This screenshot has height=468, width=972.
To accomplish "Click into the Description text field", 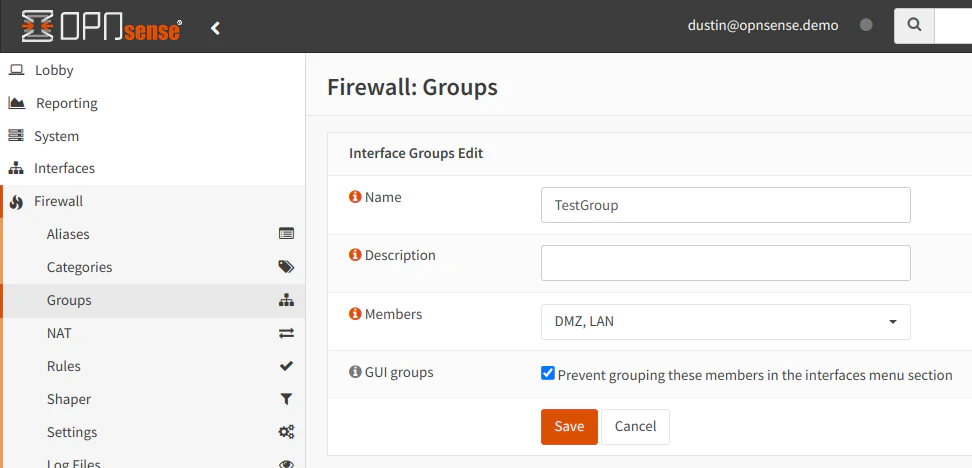I will tap(725, 263).
